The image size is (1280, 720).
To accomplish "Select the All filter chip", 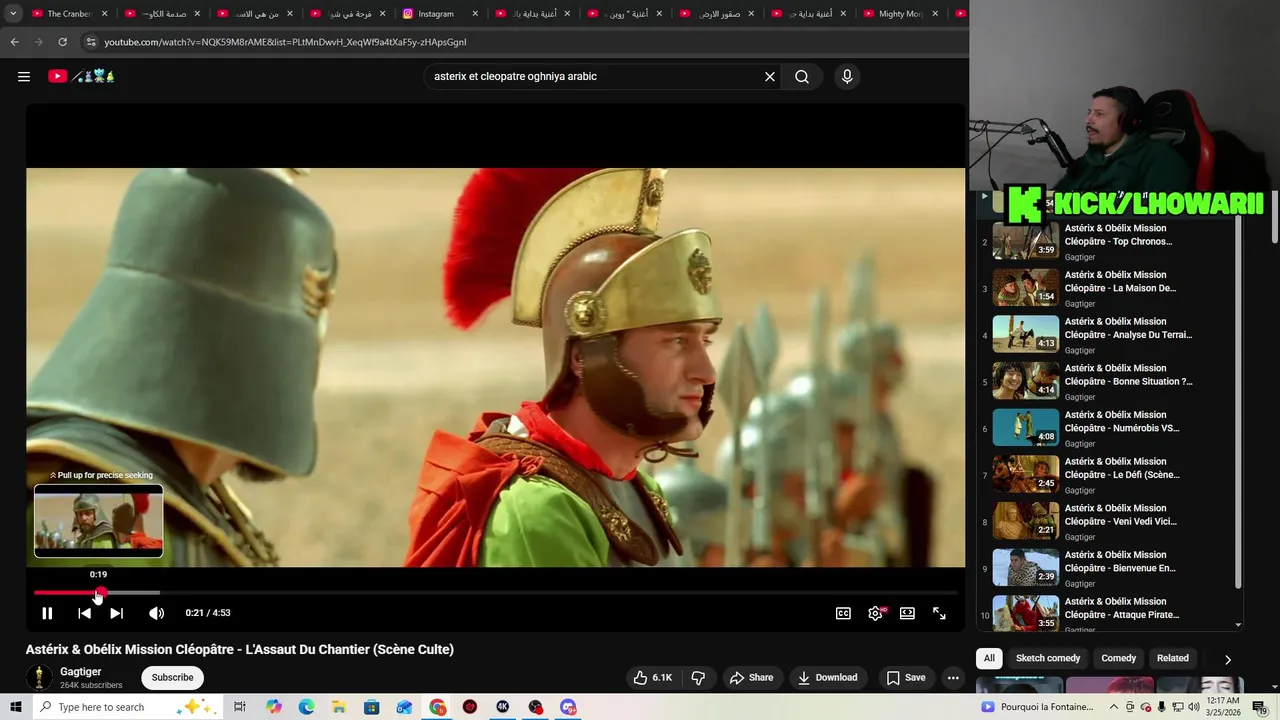I will (x=989, y=658).
